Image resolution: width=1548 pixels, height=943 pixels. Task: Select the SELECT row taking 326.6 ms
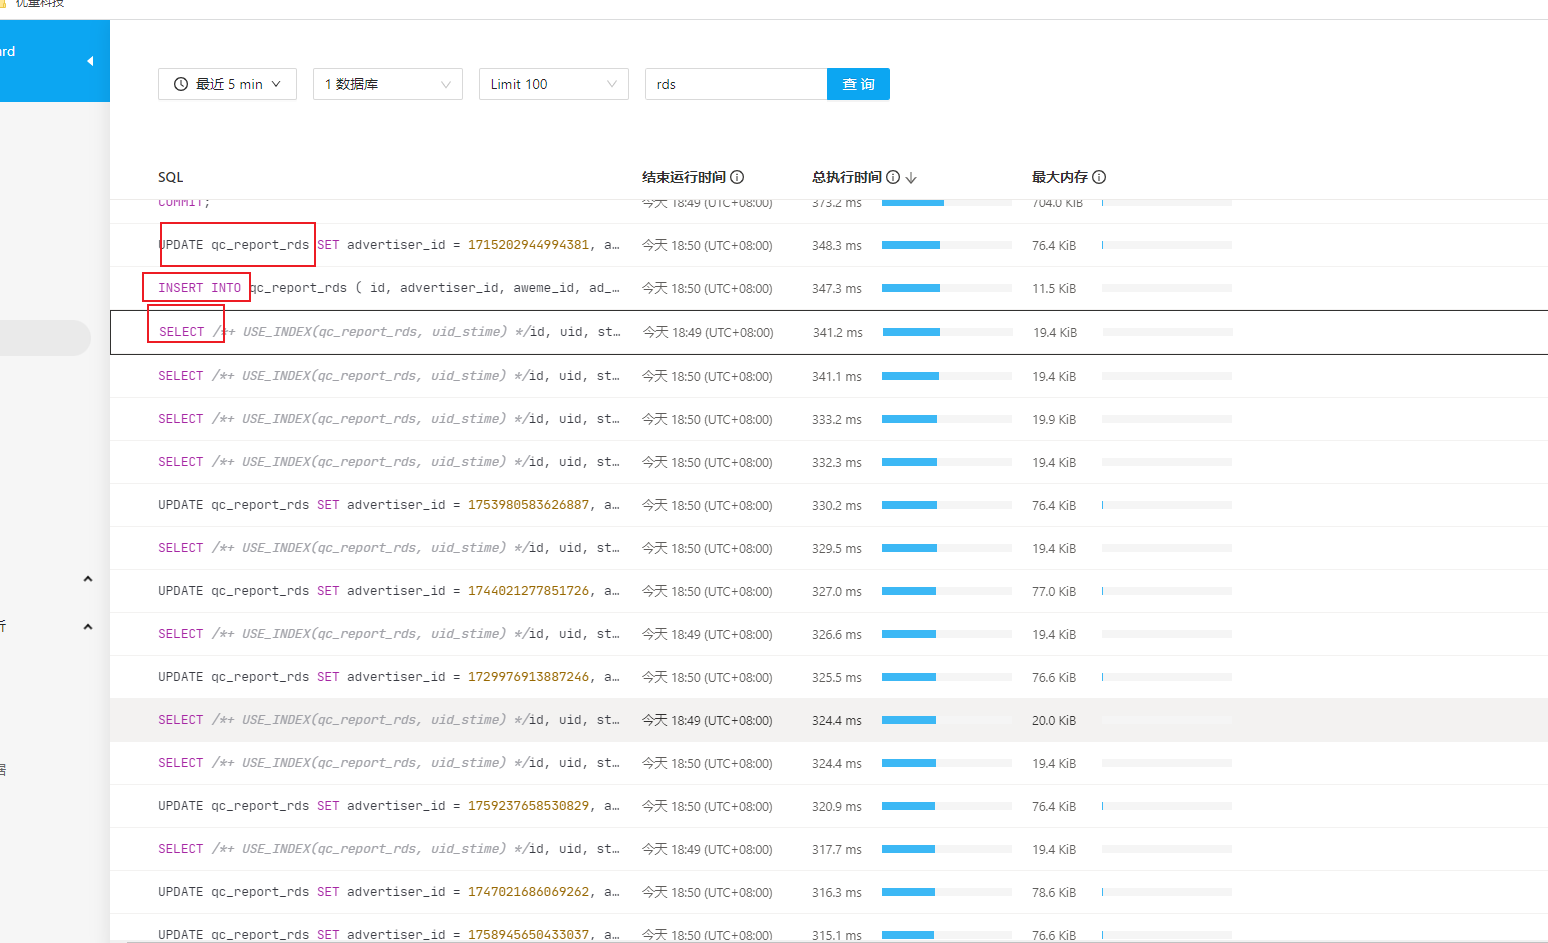[x=829, y=634]
